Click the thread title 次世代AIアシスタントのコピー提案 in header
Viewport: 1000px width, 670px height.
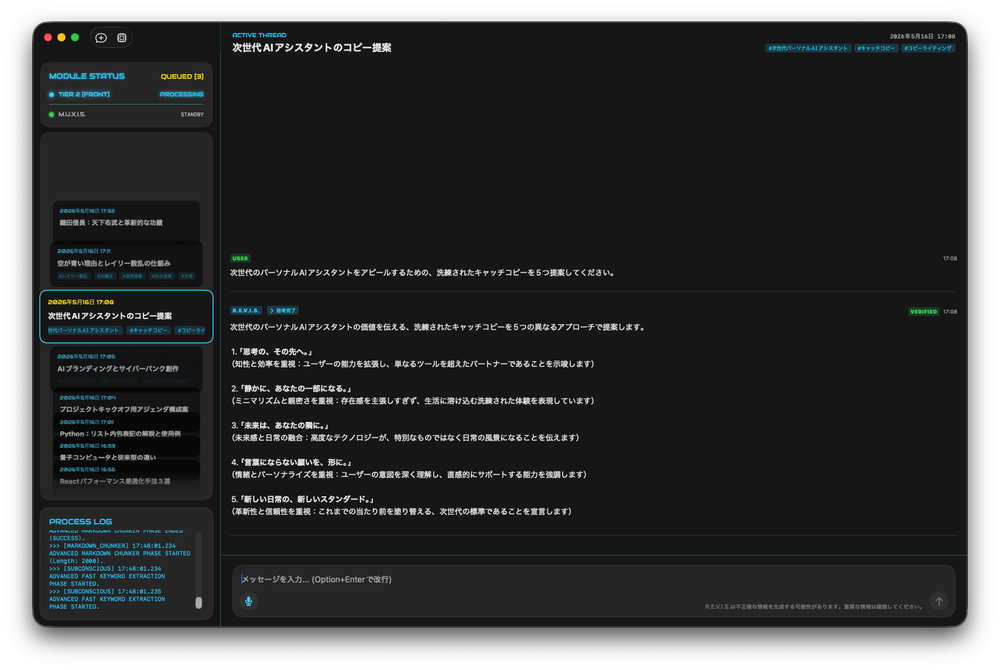point(311,48)
